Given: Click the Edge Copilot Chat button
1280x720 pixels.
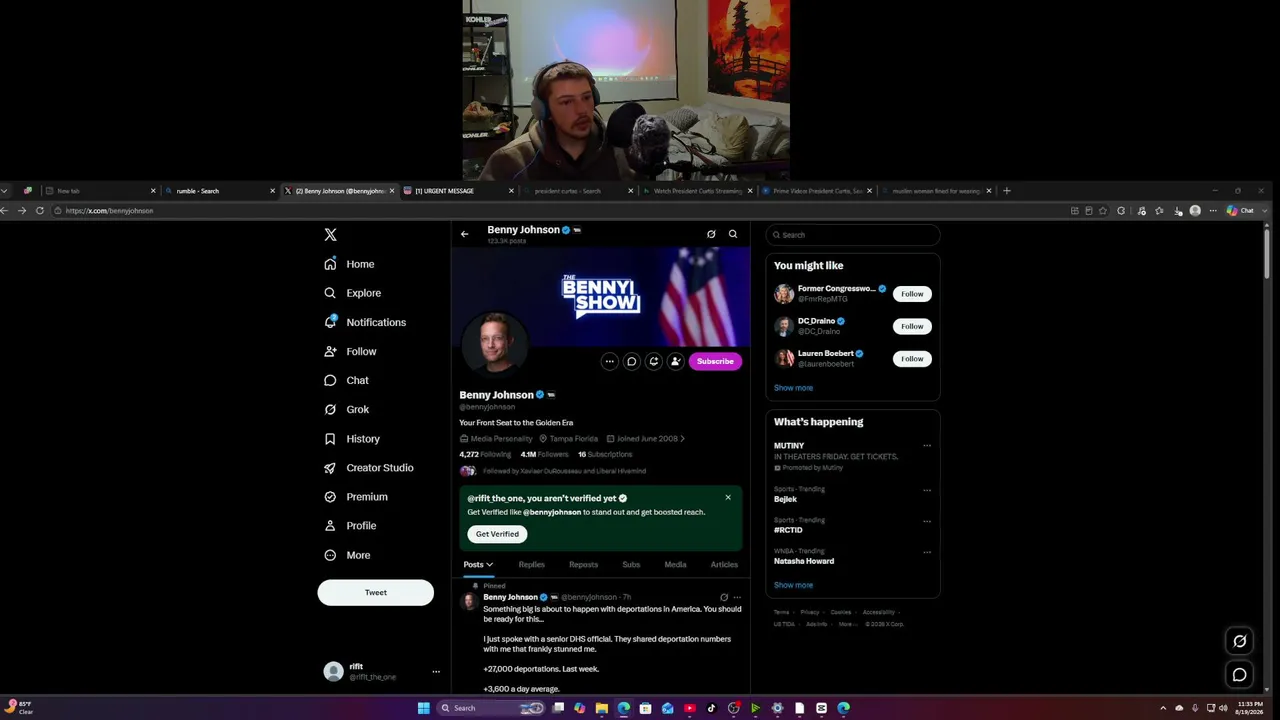Looking at the screenshot, I should coord(1240,210).
